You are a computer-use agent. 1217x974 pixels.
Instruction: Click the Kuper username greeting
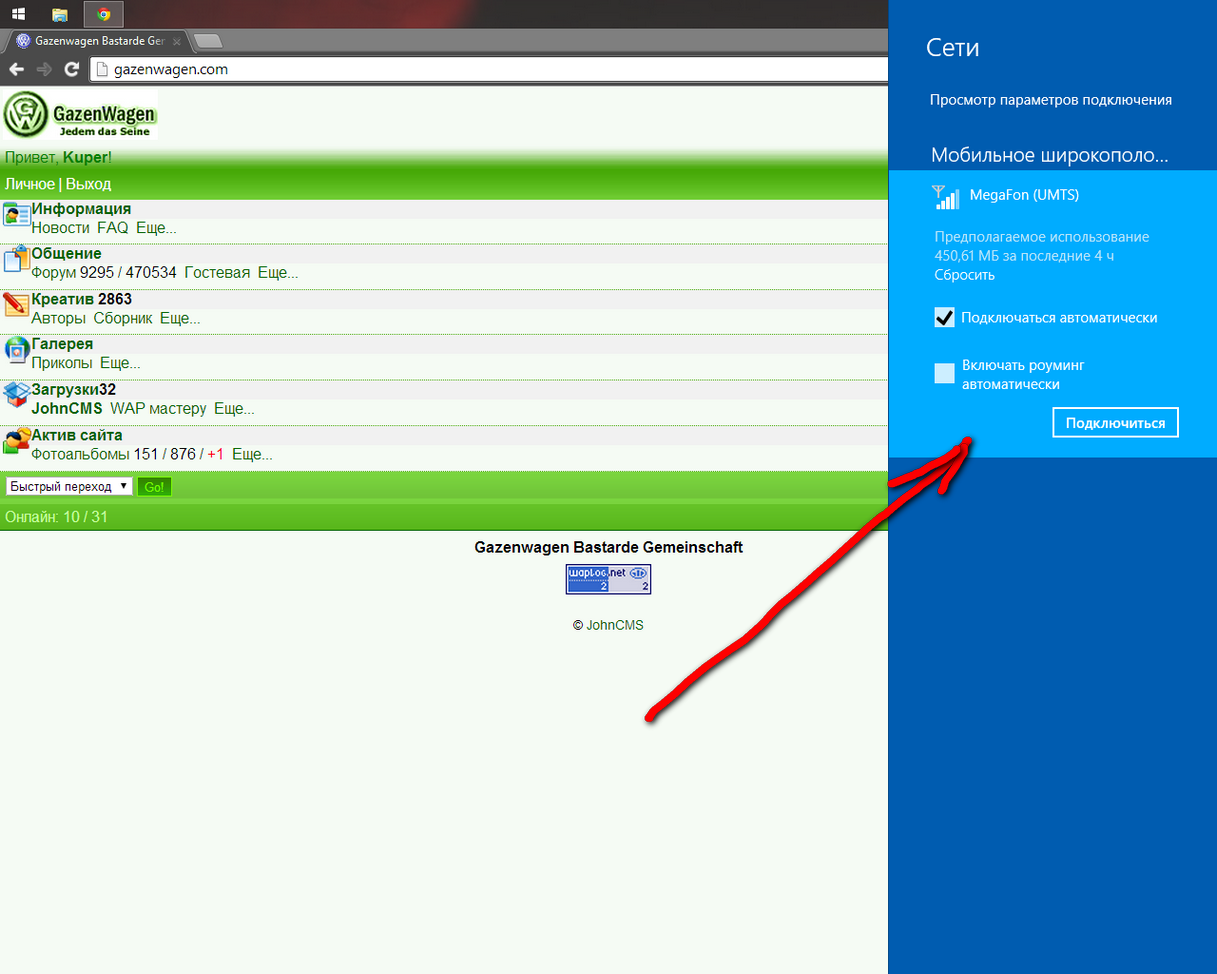85,157
